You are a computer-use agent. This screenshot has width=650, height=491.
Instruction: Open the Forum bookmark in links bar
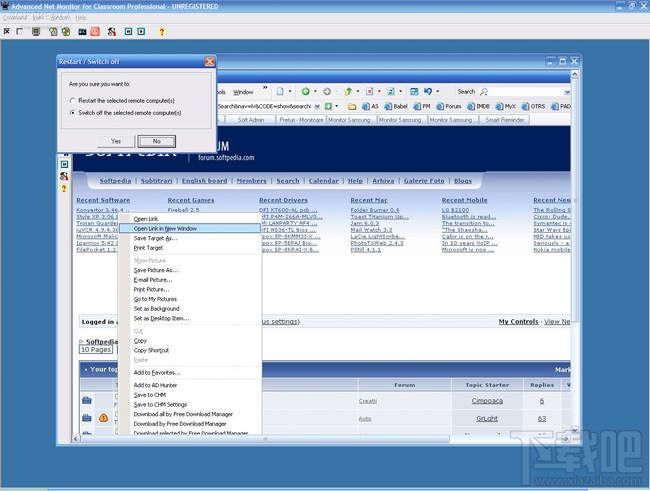pos(449,107)
